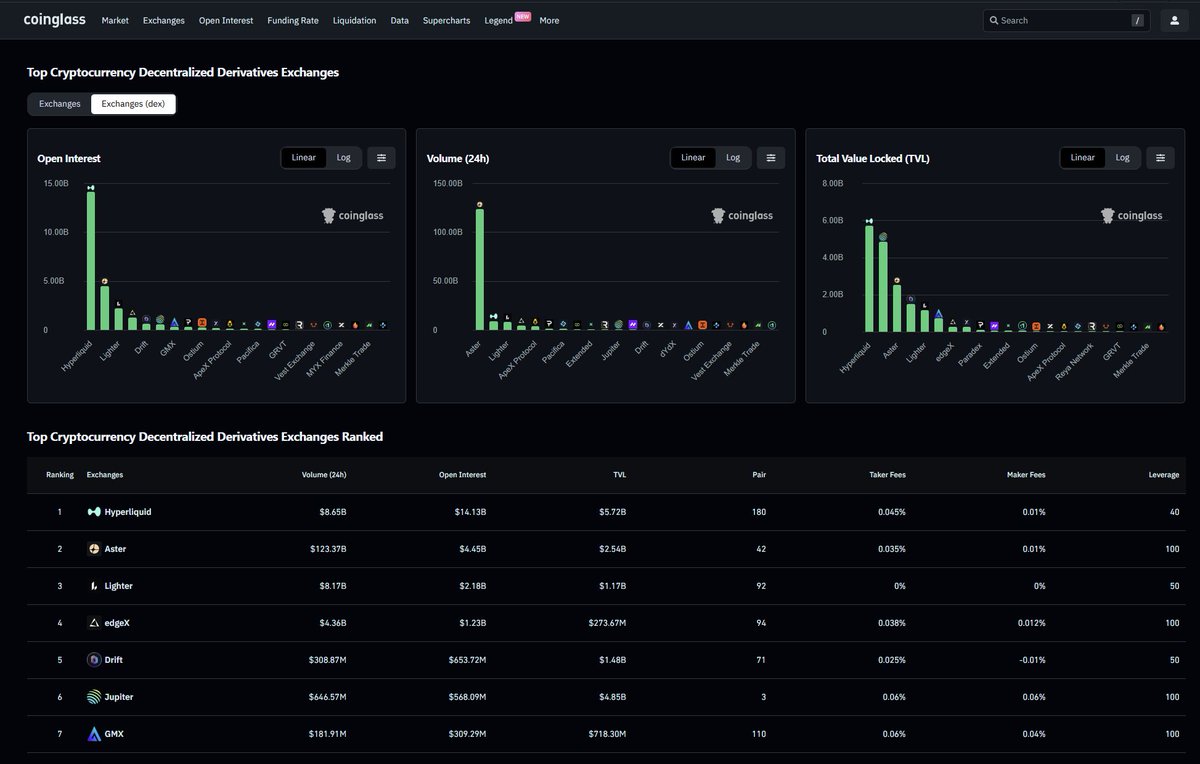1200x764 pixels.
Task: Select Linear scale for Open Interest chart
Action: 304,157
